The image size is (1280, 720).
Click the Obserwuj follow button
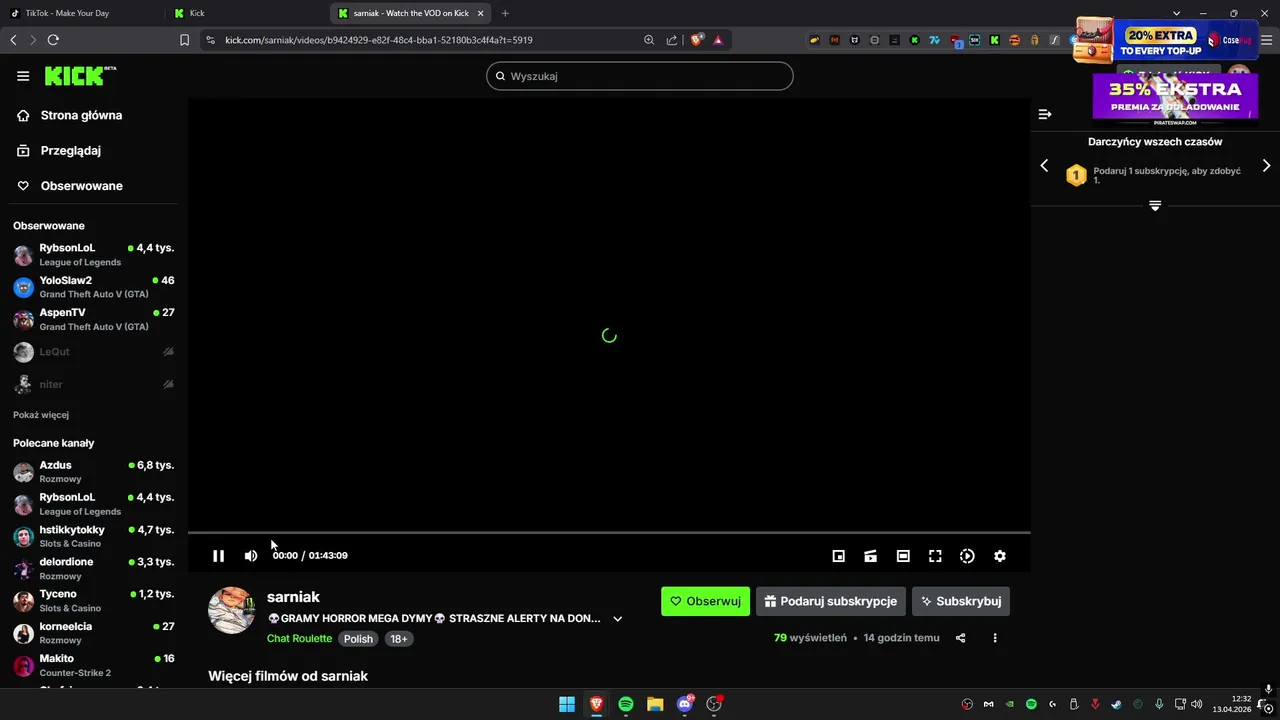(x=705, y=601)
